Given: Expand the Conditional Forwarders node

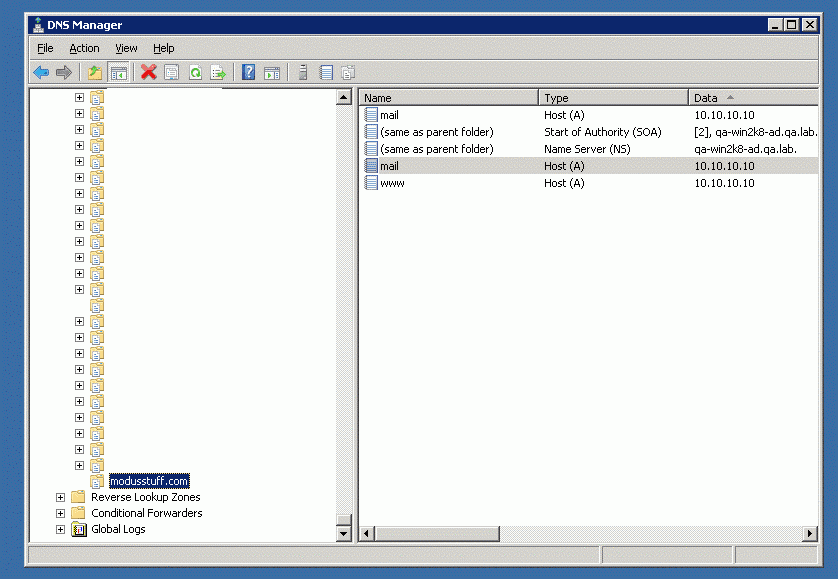Looking at the screenshot, I should pos(61,513).
